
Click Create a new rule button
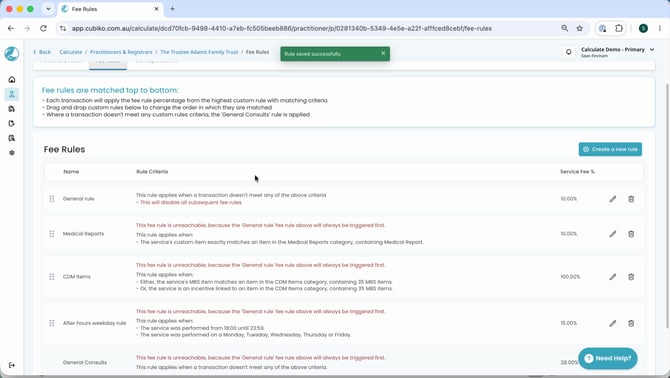click(610, 149)
